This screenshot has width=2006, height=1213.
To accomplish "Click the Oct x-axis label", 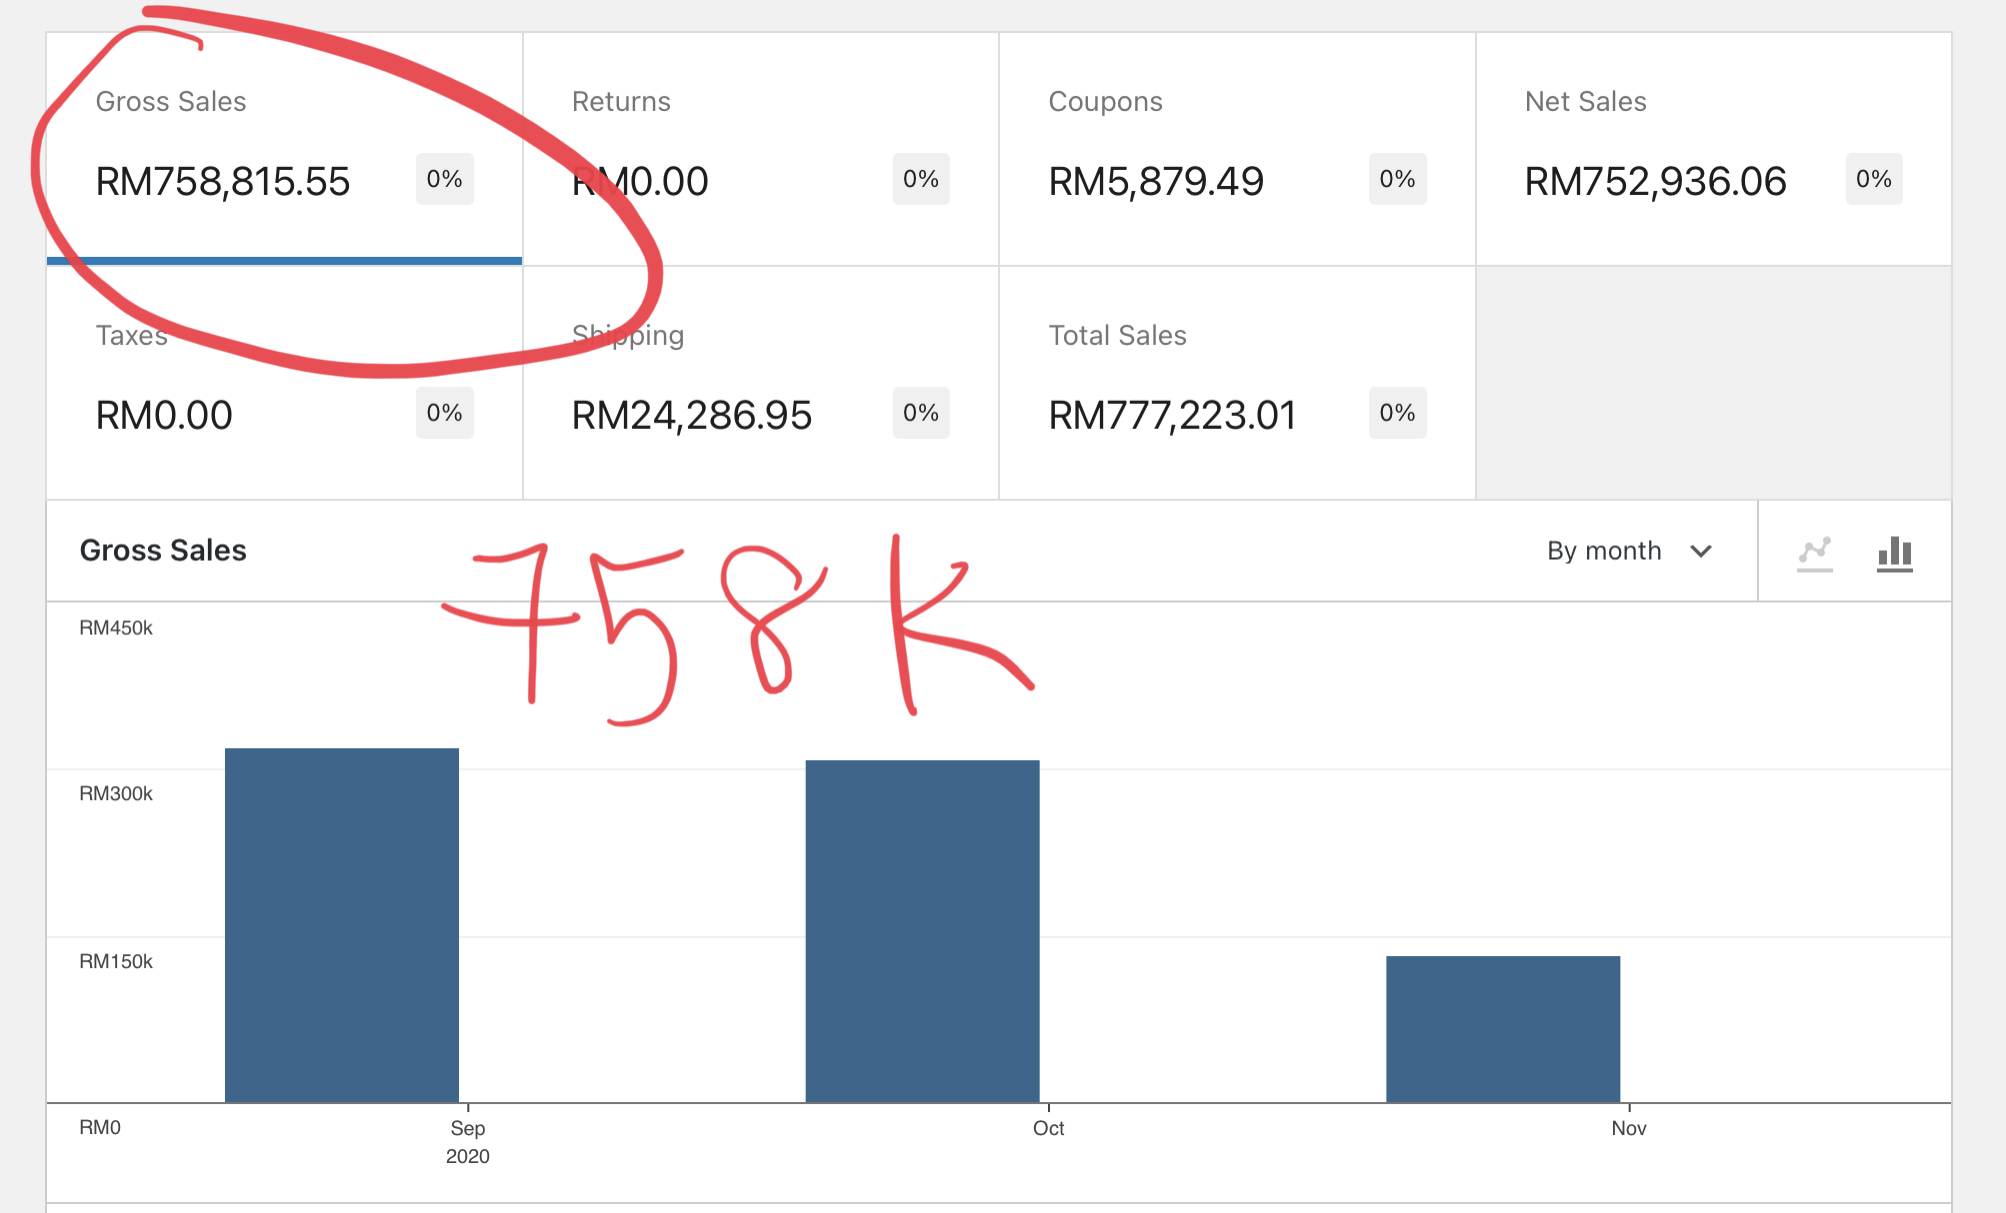I will point(1048,1128).
